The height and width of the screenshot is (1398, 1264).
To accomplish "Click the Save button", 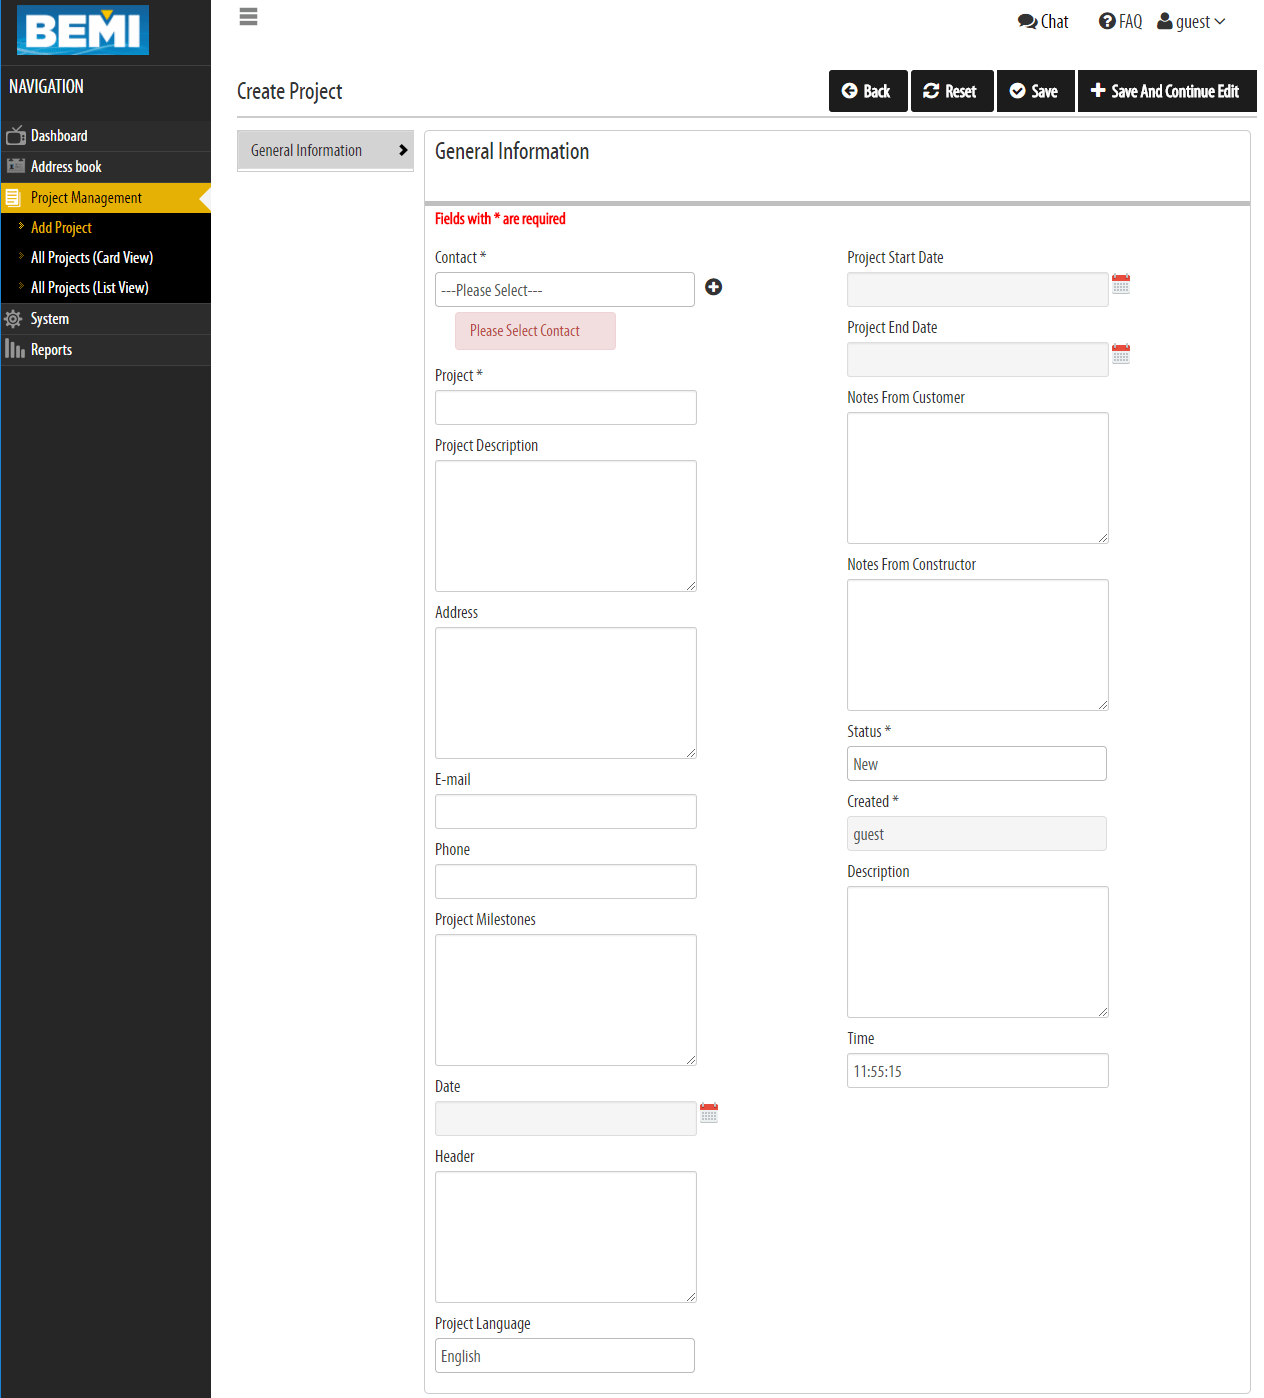I will click(x=1035, y=91).
